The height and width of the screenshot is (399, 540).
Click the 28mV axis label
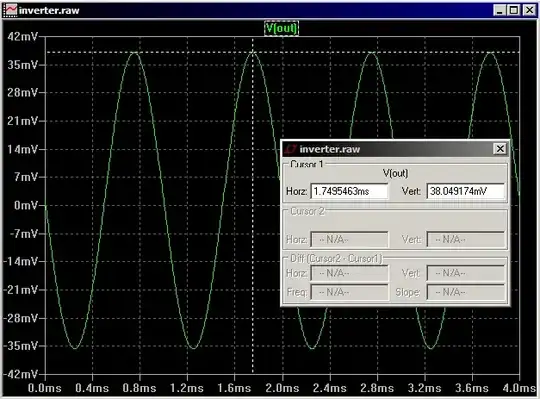tap(22, 93)
